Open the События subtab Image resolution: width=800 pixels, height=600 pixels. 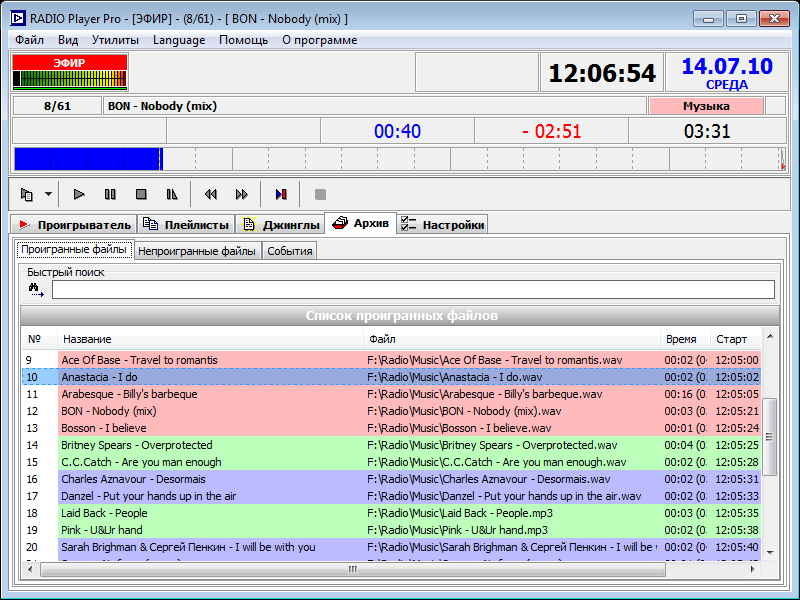click(290, 251)
